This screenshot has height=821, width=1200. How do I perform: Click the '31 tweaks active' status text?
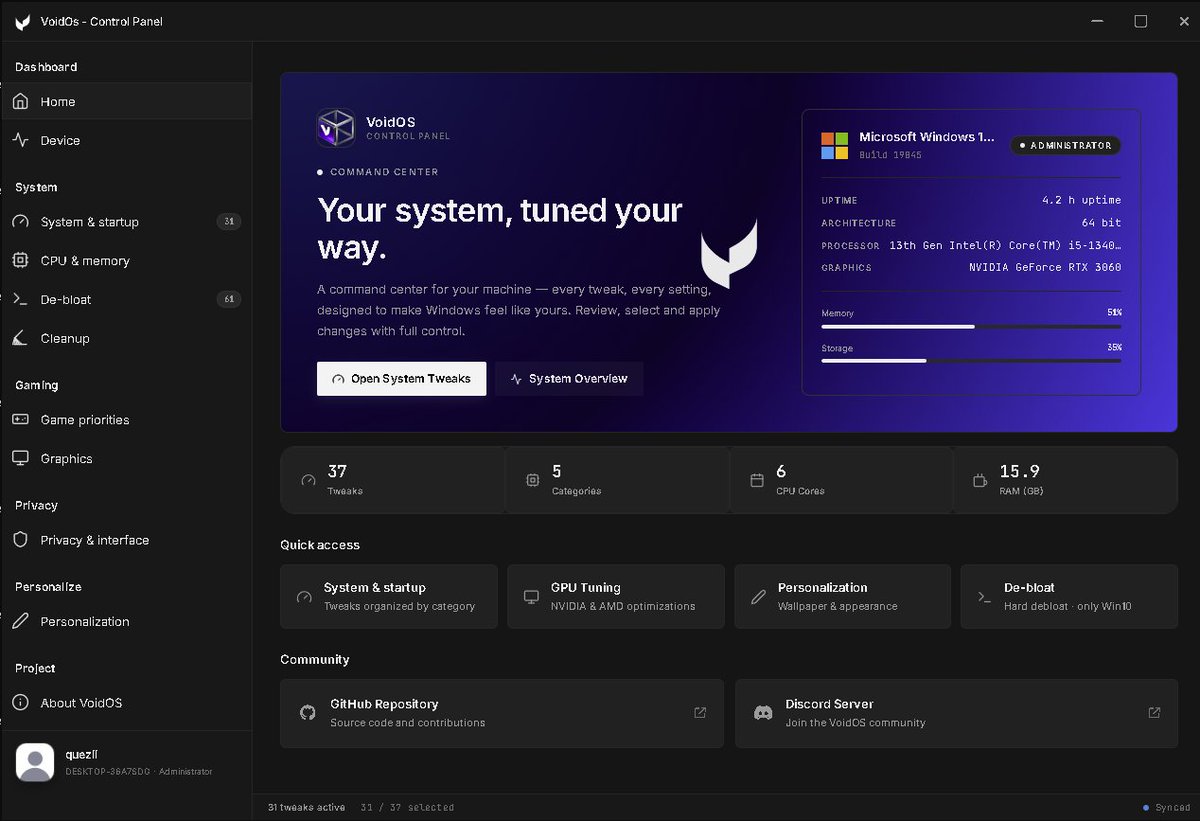click(x=307, y=807)
